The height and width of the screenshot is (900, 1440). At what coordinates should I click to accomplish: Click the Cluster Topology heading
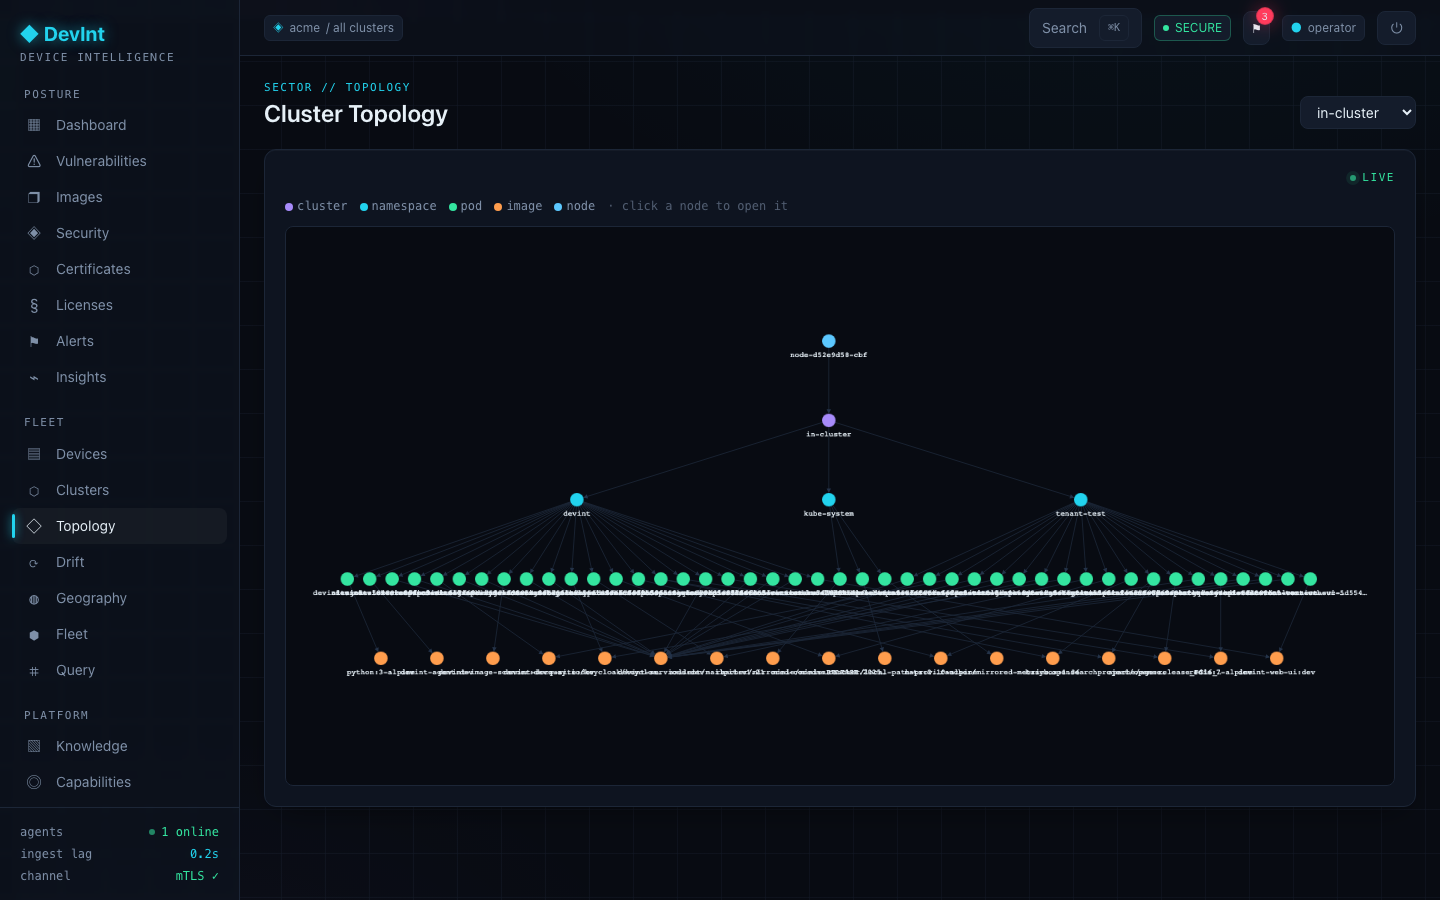click(356, 114)
